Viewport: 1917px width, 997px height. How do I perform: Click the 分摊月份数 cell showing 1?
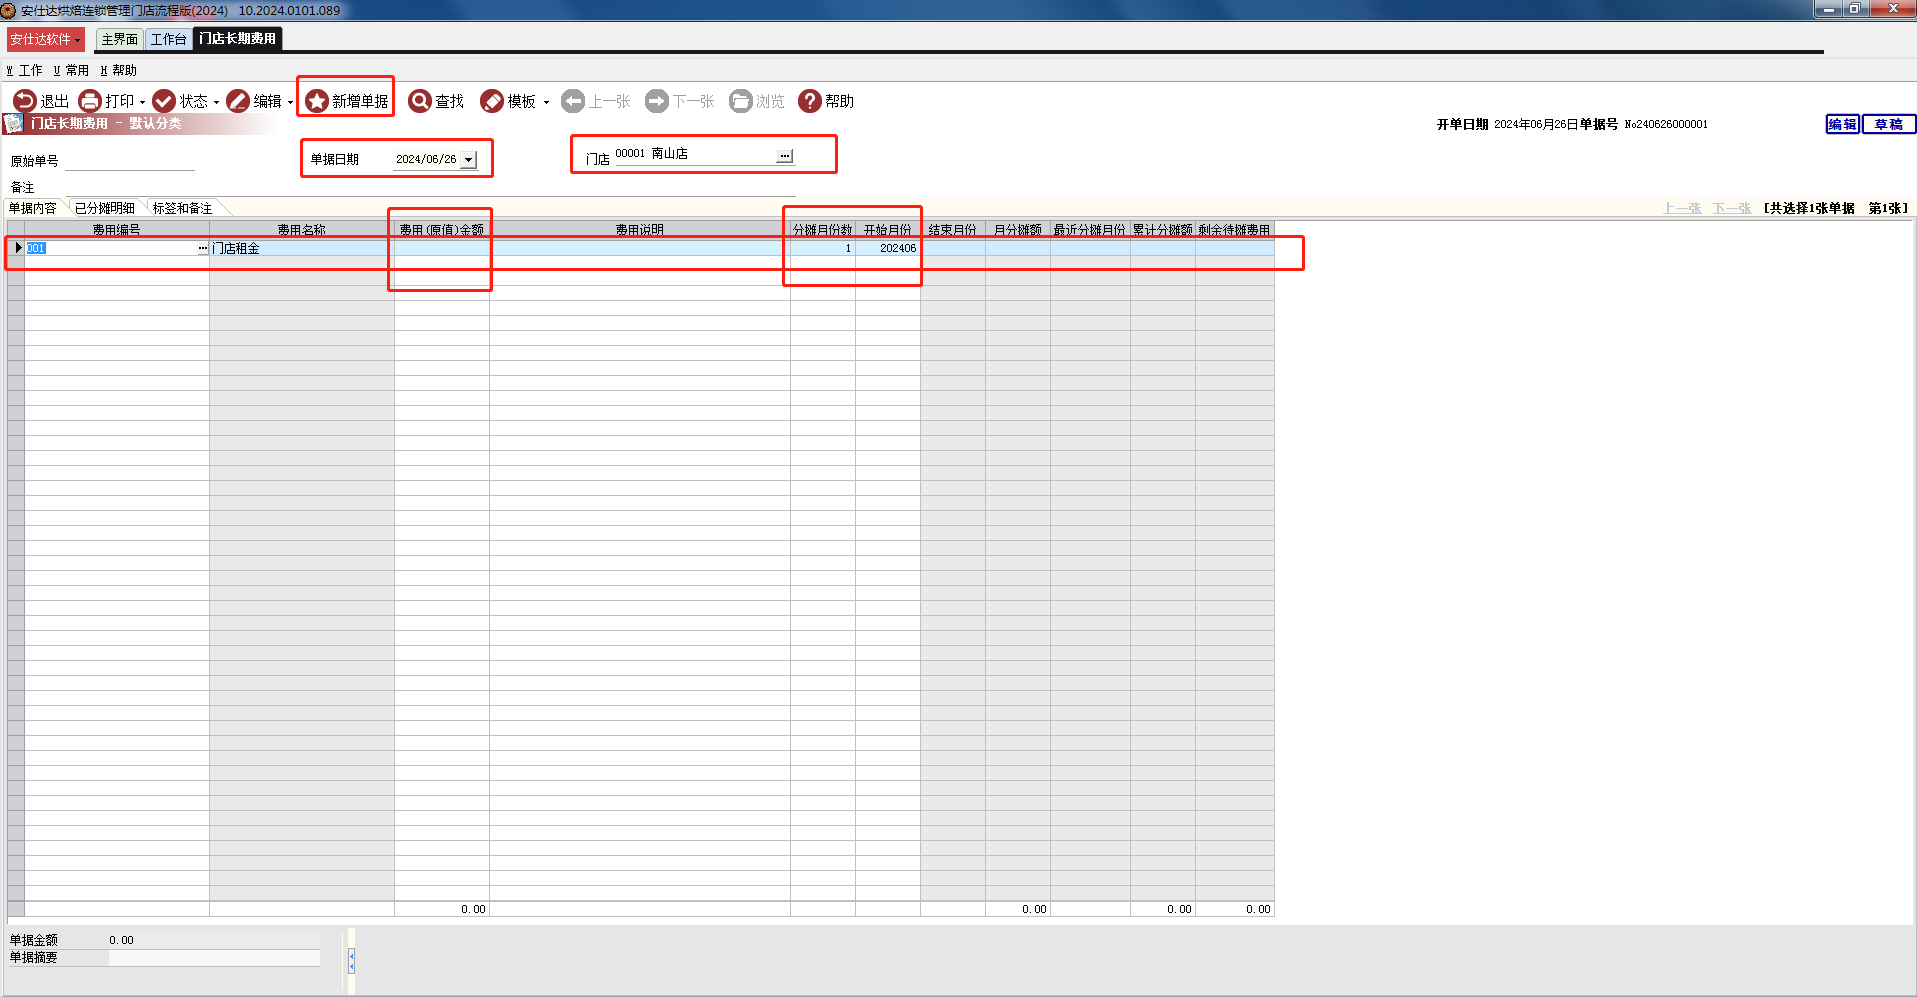pos(823,248)
